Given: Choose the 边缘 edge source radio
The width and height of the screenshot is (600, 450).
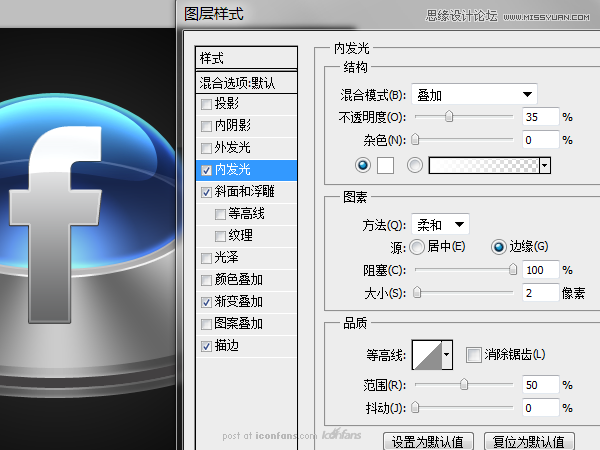Looking at the screenshot, I should point(499,247).
